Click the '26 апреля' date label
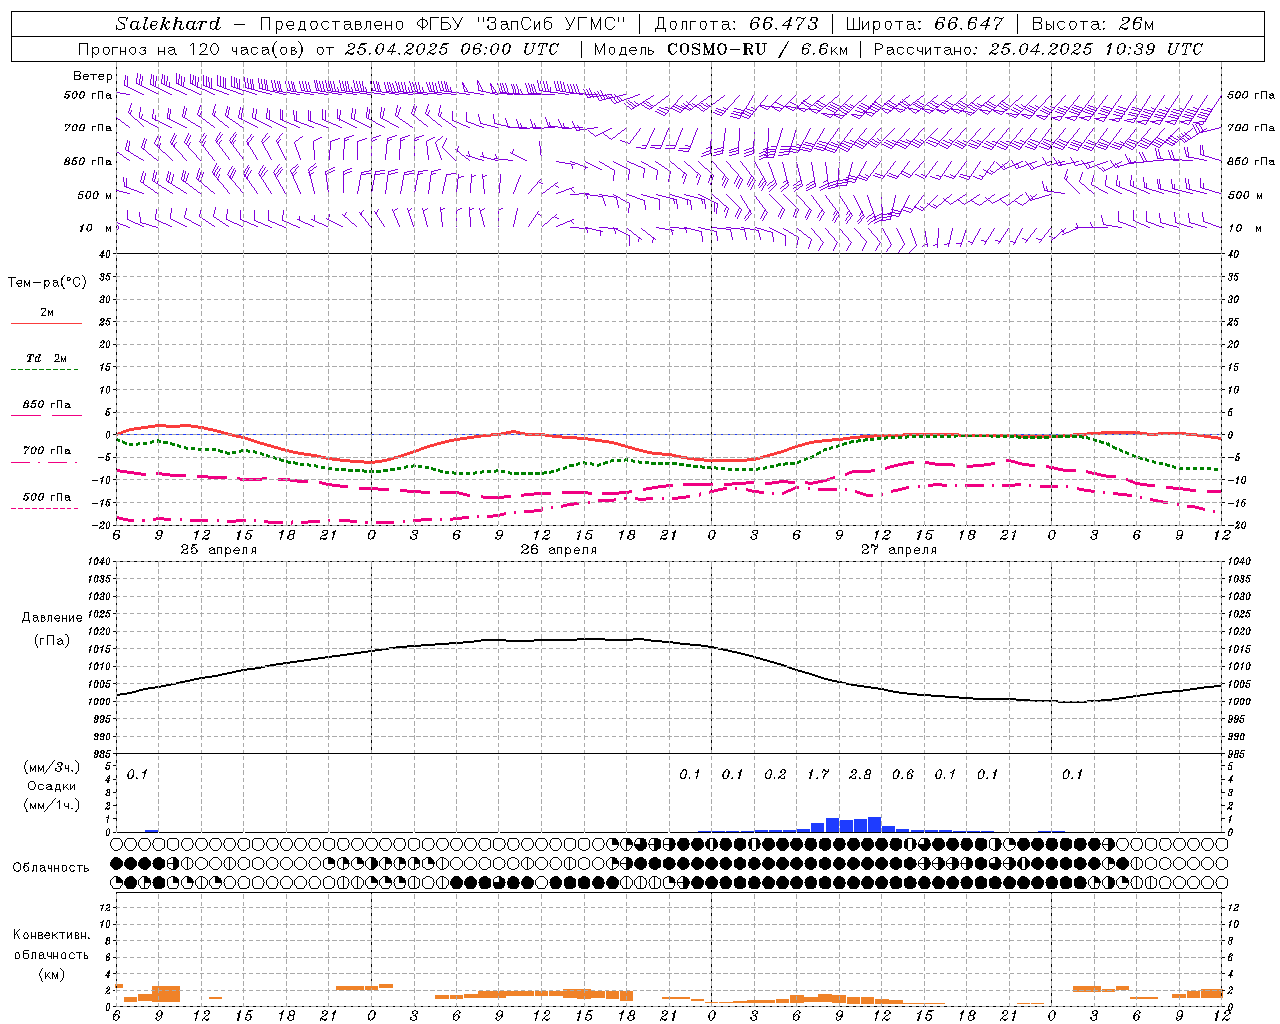Image resolution: width=1280 pixels, height=1024 pixels. pyautogui.click(x=558, y=550)
